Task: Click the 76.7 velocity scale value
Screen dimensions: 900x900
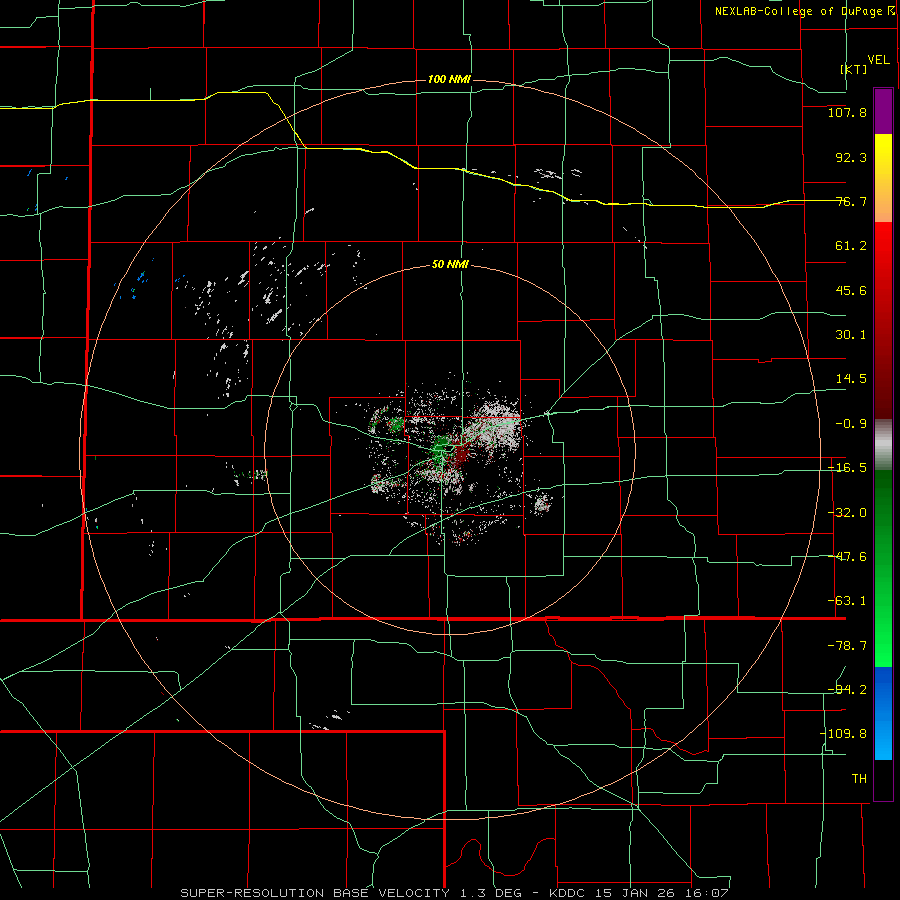Action: point(851,201)
